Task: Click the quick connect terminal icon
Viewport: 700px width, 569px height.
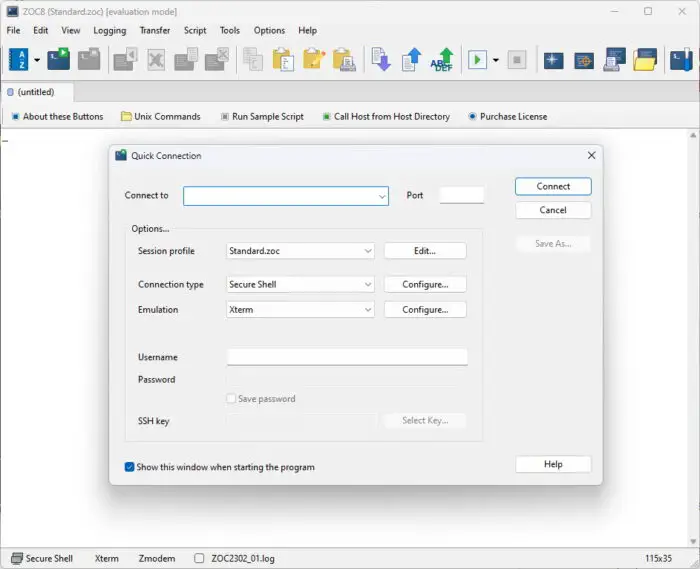Action: [58, 59]
